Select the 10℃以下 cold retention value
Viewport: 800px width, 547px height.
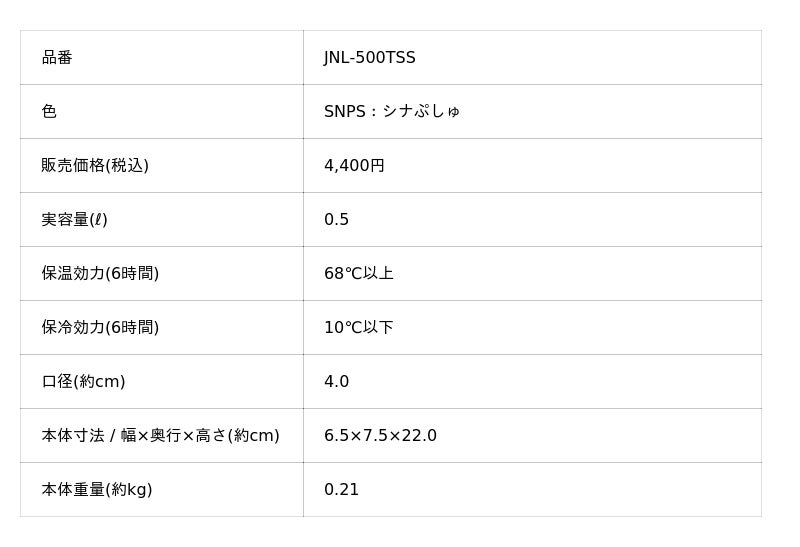pos(358,328)
